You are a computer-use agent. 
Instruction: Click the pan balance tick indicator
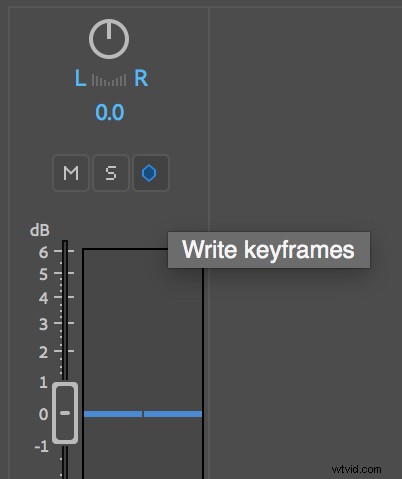109,80
